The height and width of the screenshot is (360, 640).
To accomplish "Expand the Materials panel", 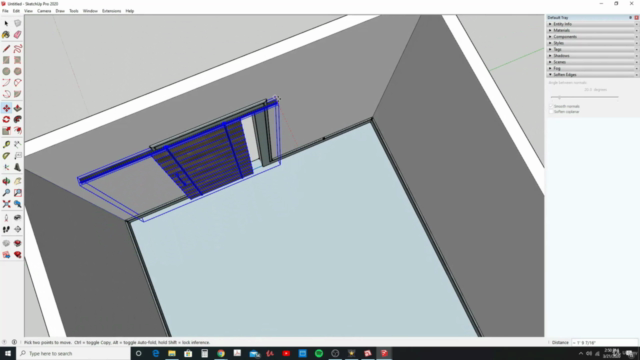I will click(593, 30).
